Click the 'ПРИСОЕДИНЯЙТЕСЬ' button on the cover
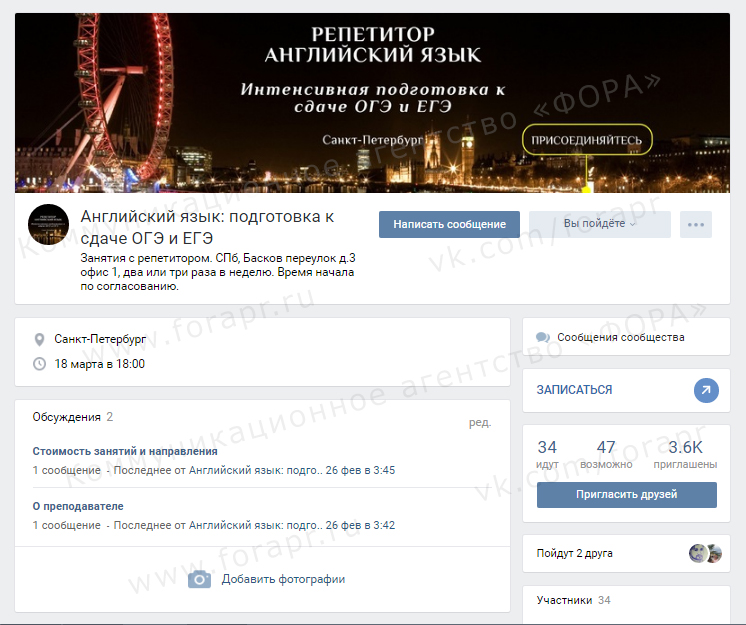This screenshot has width=746, height=625. [x=587, y=140]
